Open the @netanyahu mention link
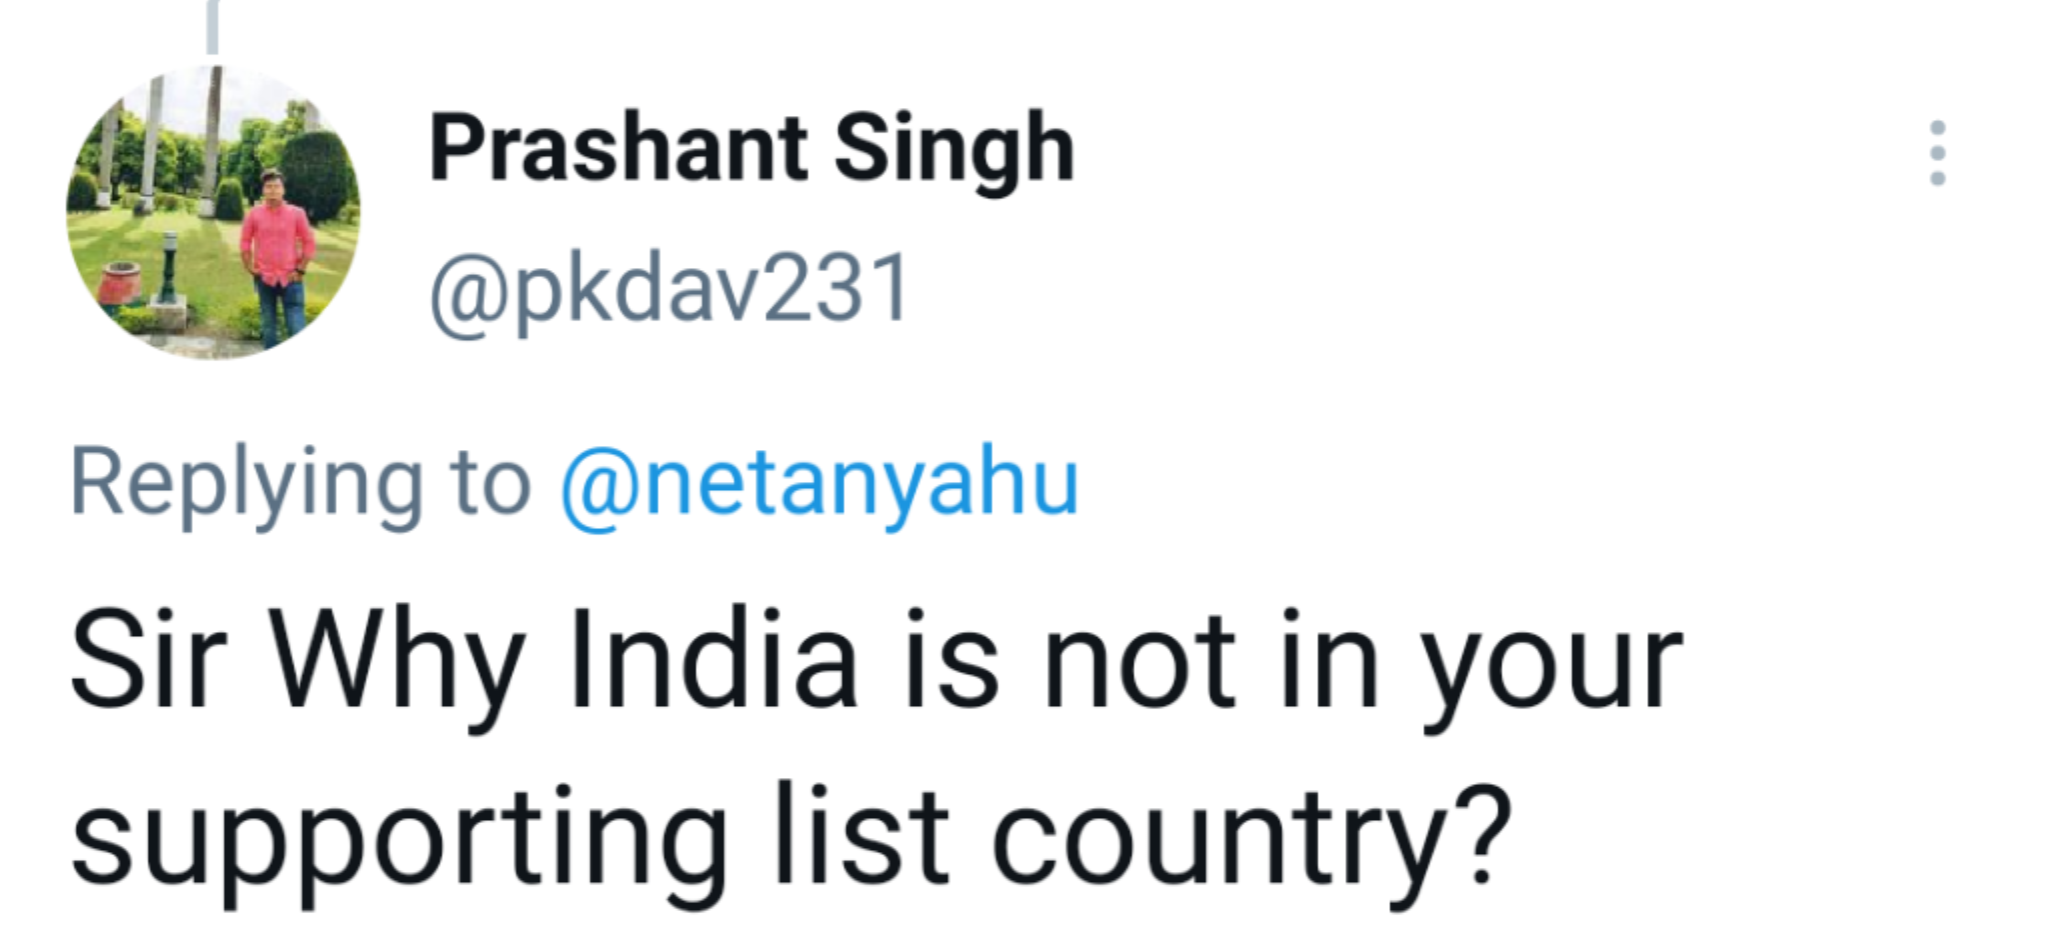Image resolution: width=2048 pixels, height=929 pixels. (x=819, y=483)
